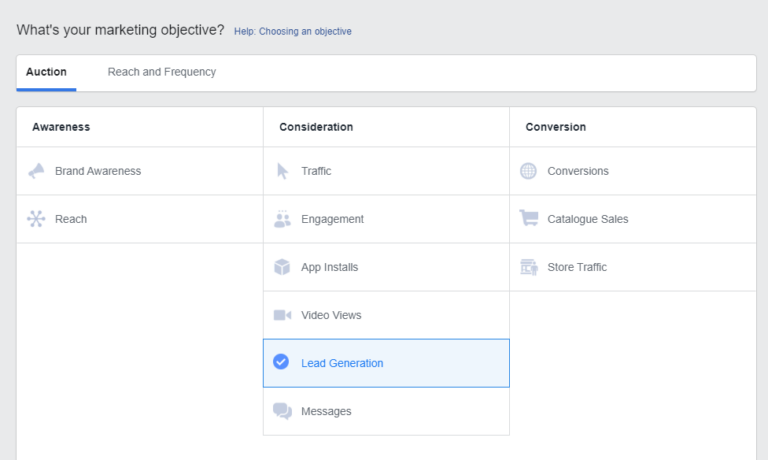
Task: Select the Video Views objective label
Action: tap(331, 315)
